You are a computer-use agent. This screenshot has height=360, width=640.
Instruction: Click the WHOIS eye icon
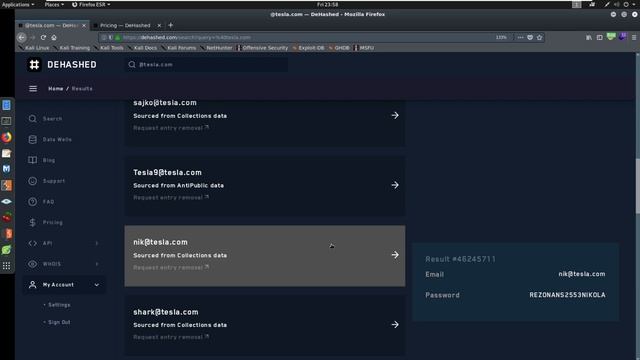click(x=33, y=264)
